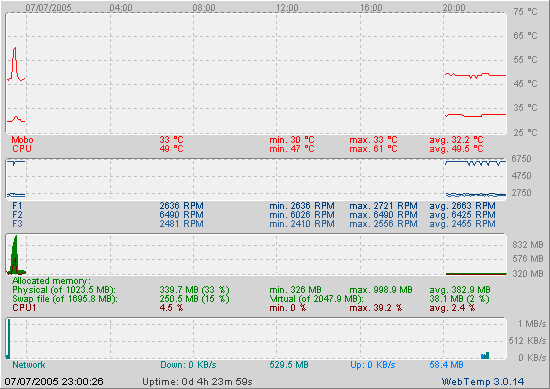Click the 75 °C temperature scale label
Image resolution: width=550 pixels, height=389 pixels.
[525, 12]
